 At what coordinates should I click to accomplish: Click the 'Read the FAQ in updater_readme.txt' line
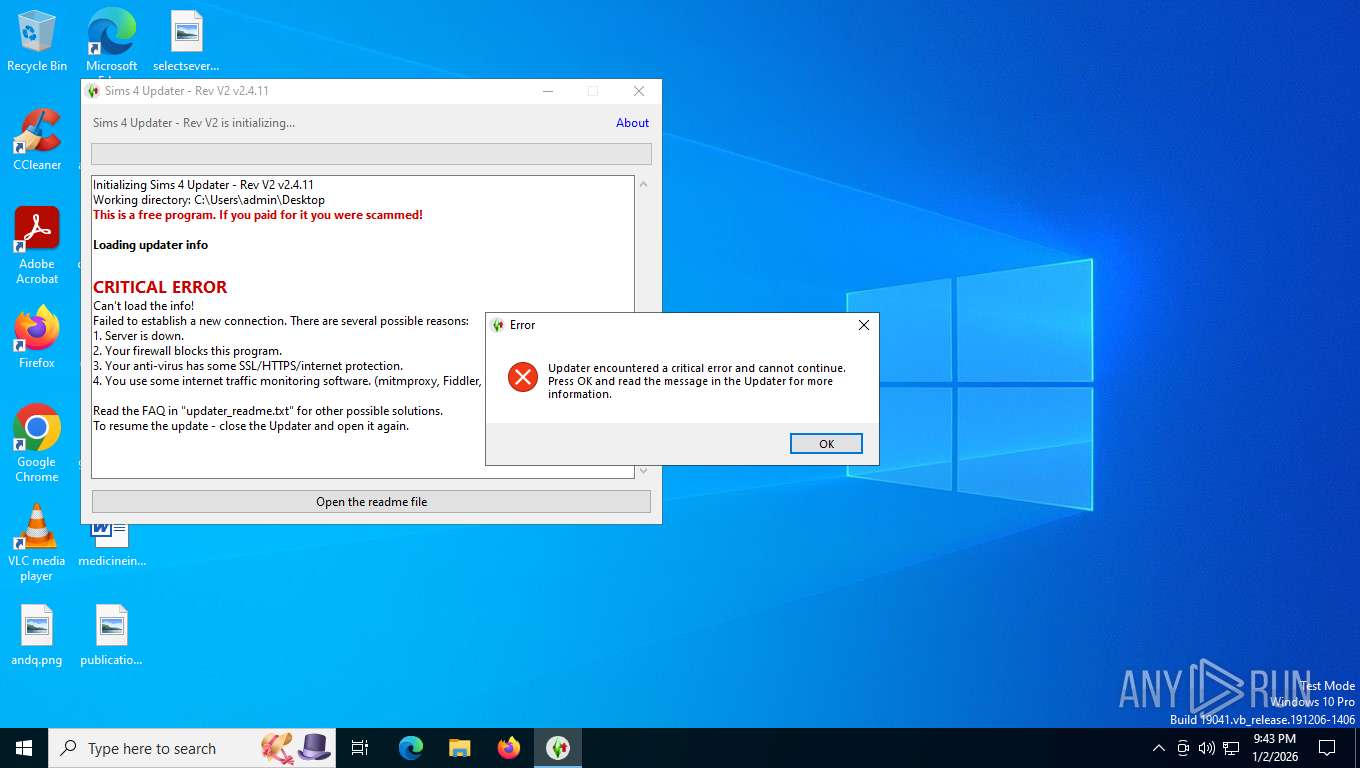[x=268, y=411]
